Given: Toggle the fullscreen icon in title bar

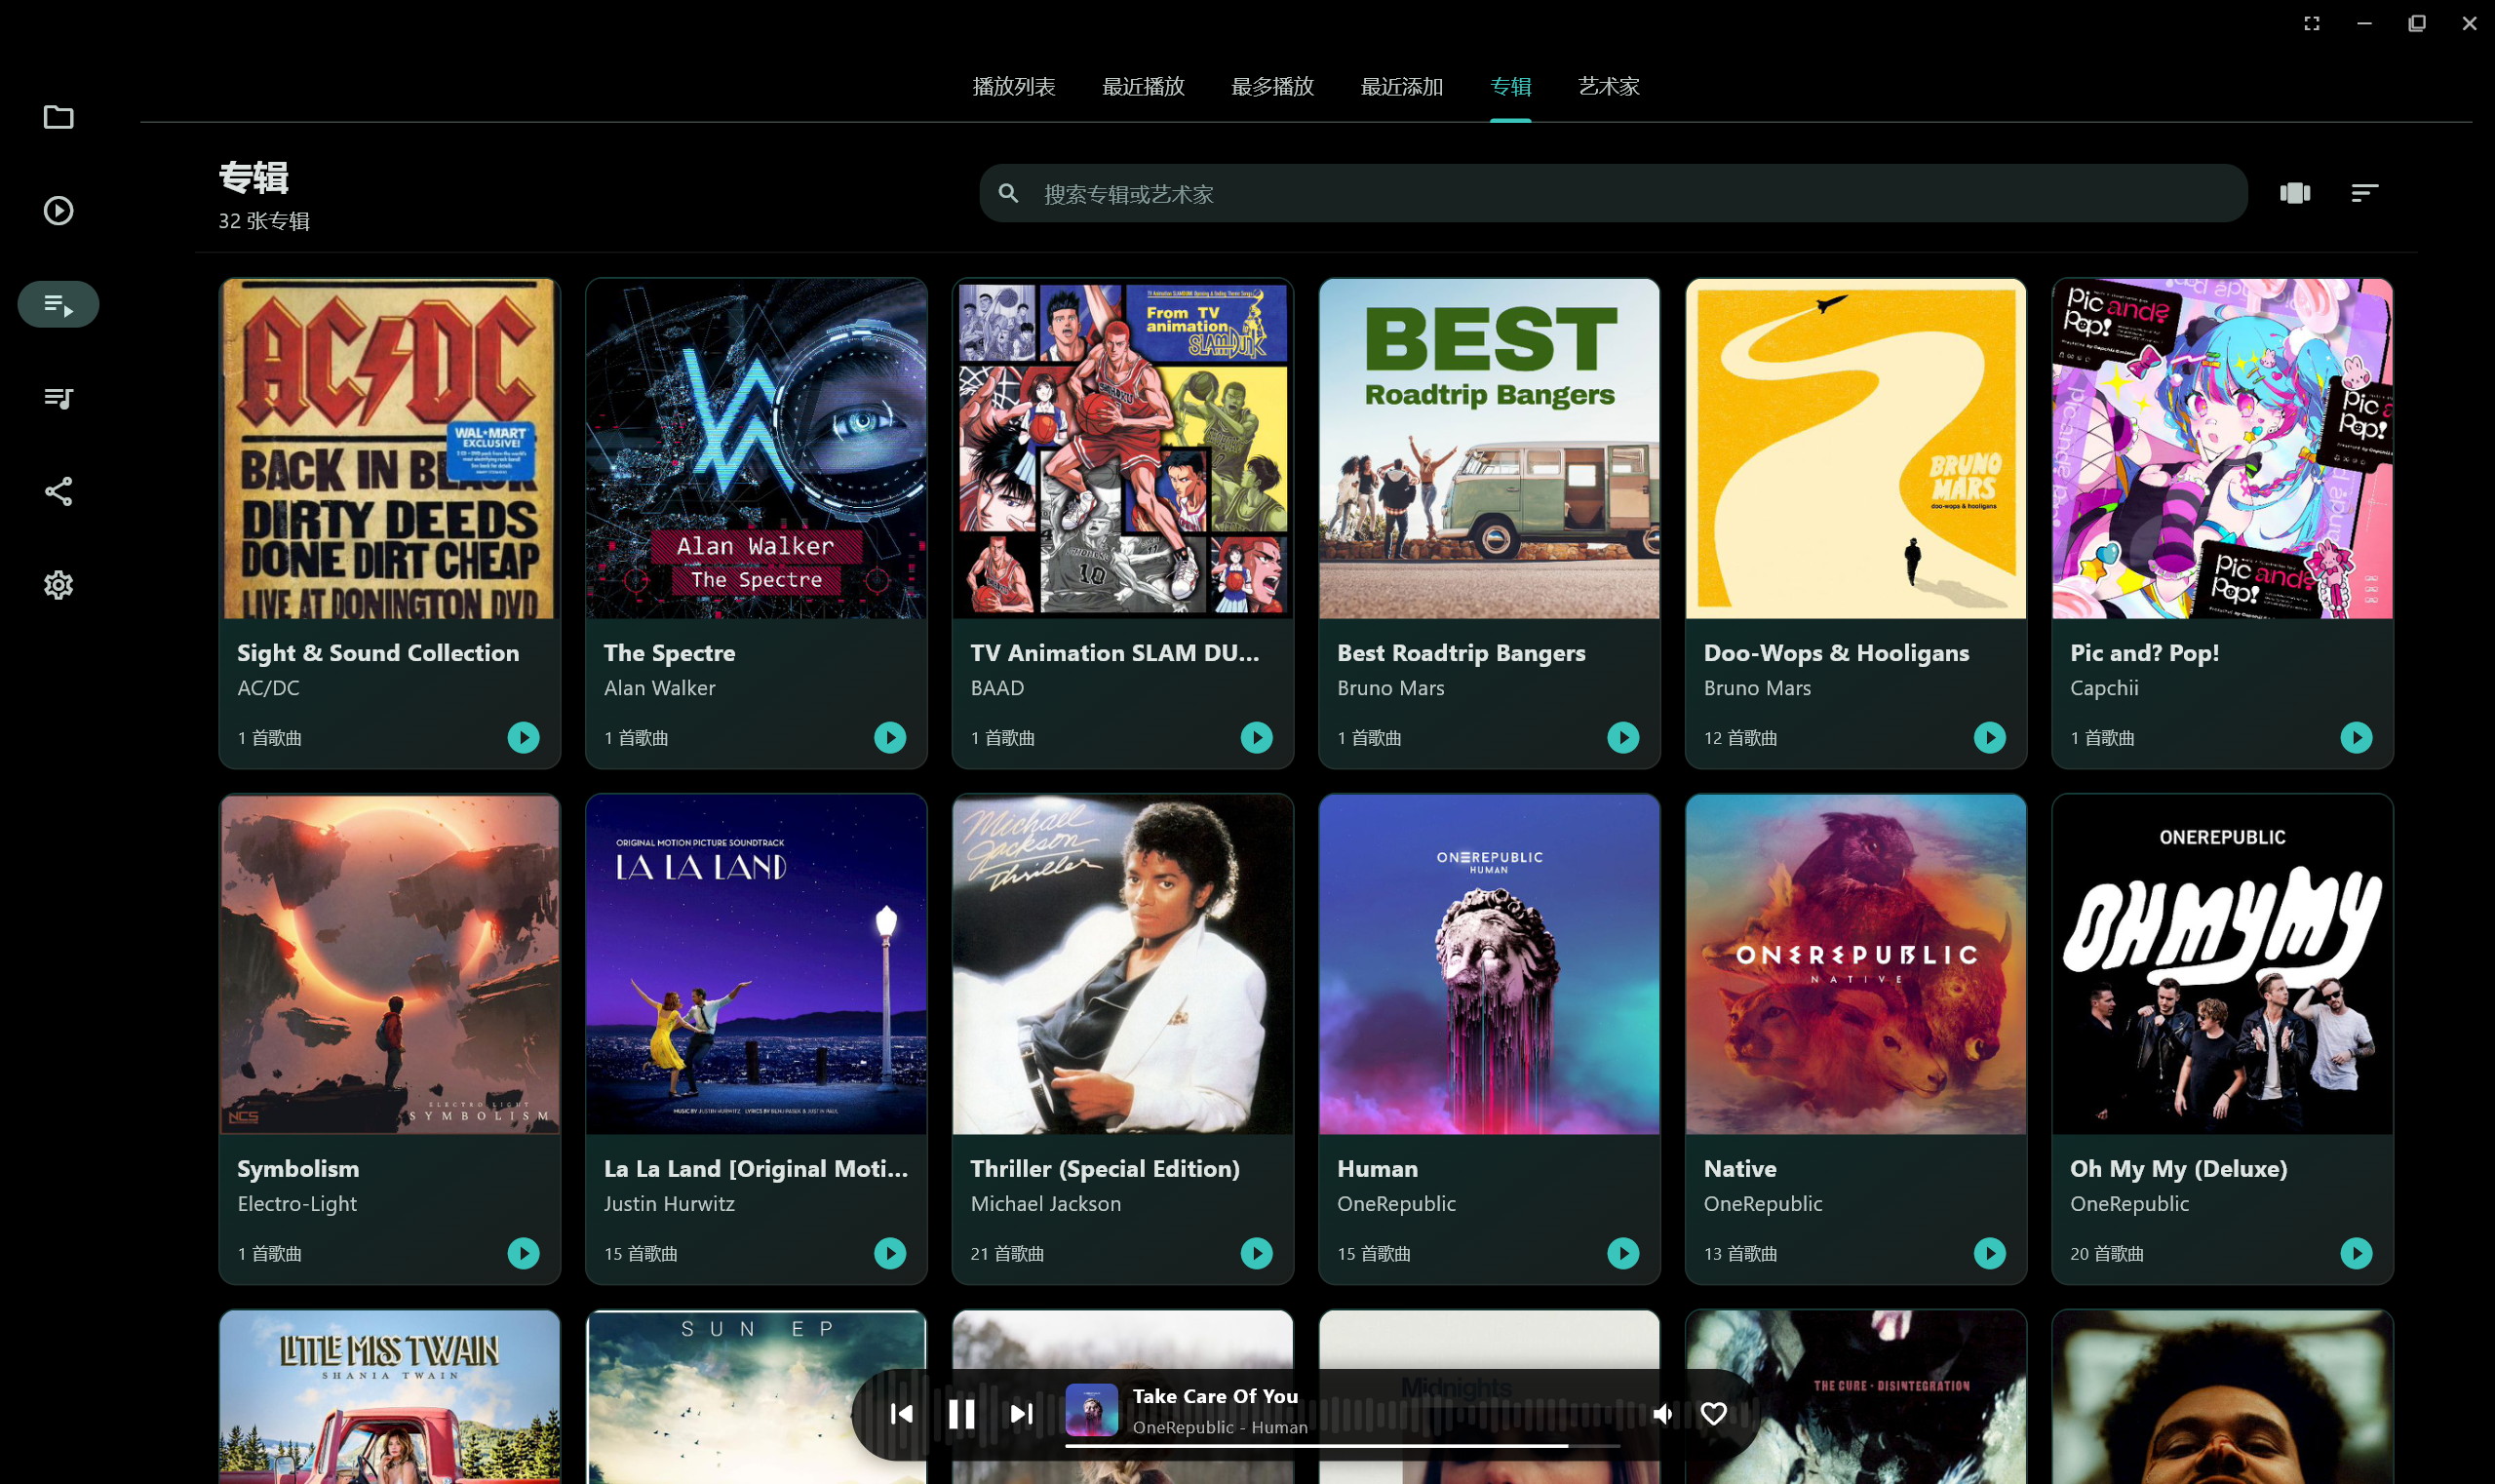Looking at the screenshot, I should (2311, 23).
